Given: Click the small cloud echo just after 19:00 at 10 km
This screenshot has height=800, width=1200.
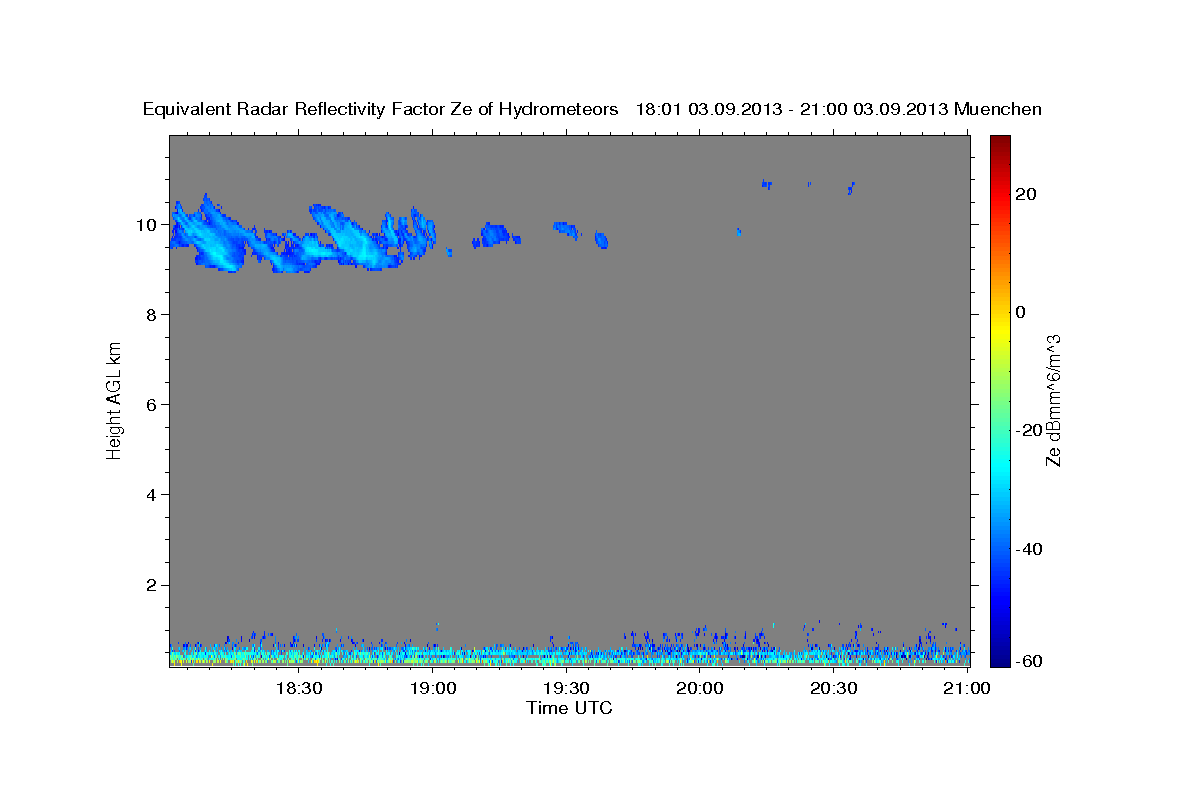Looking at the screenshot, I should (495, 236).
